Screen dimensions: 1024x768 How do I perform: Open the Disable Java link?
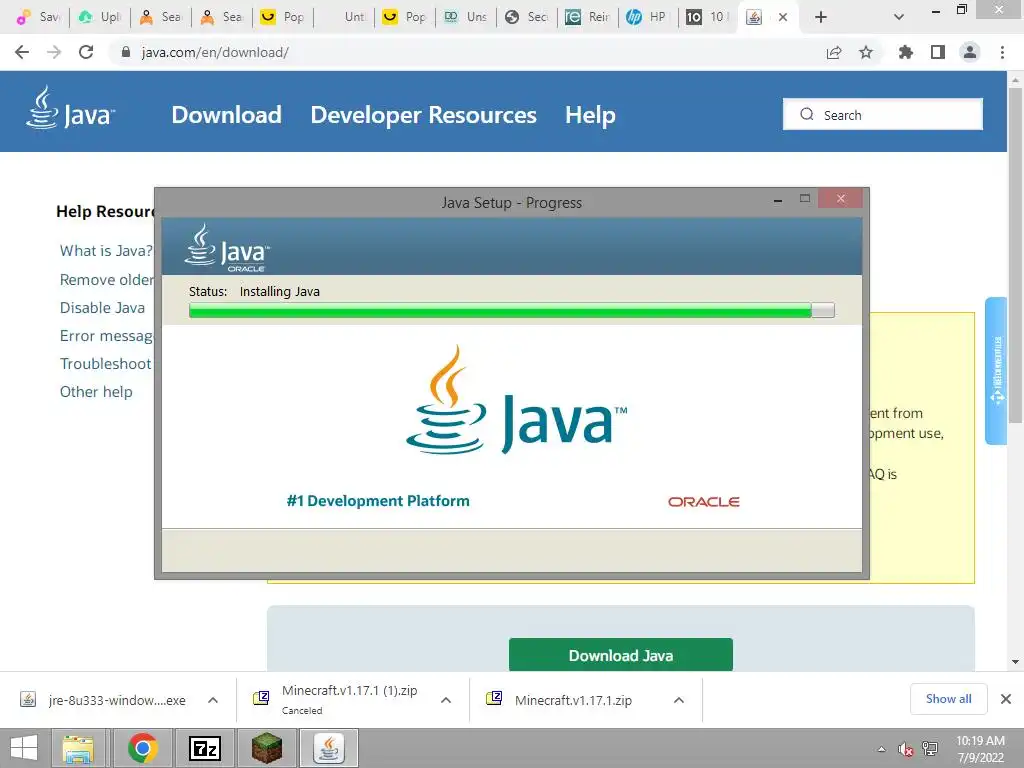point(103,308)
